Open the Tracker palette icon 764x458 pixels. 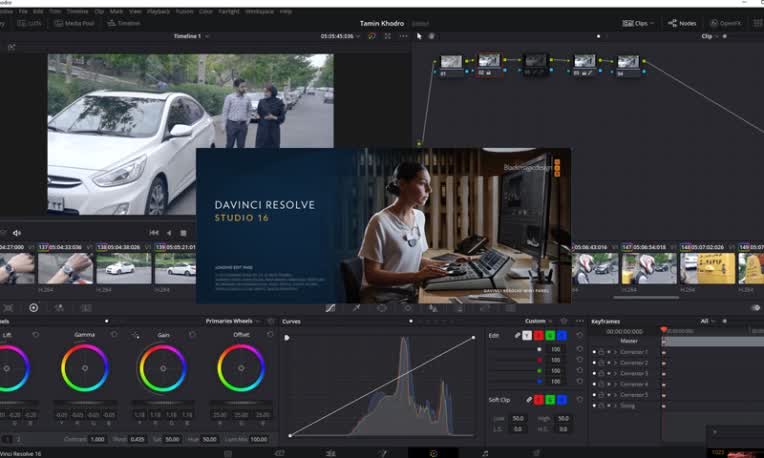(x=408, y=308)
